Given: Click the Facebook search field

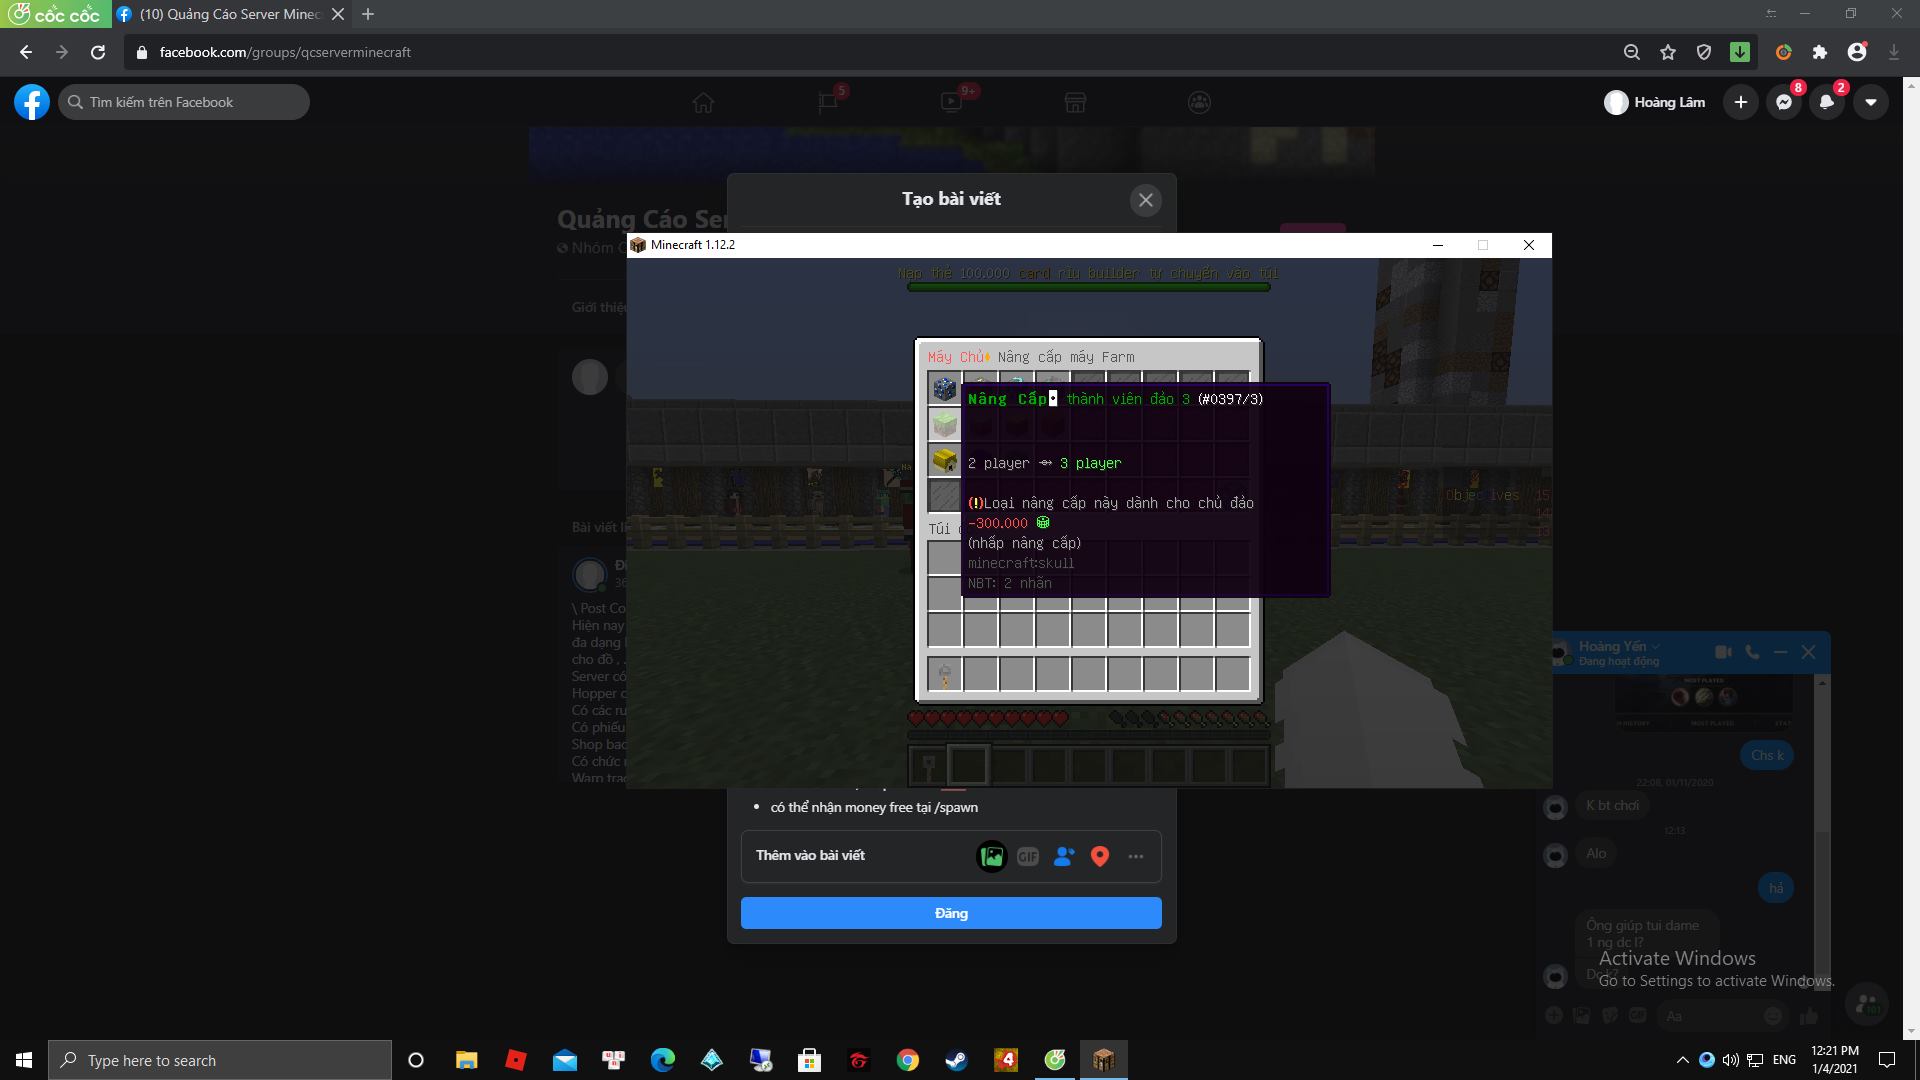Looking at the screenshot, I should click(x=185, y=102).
